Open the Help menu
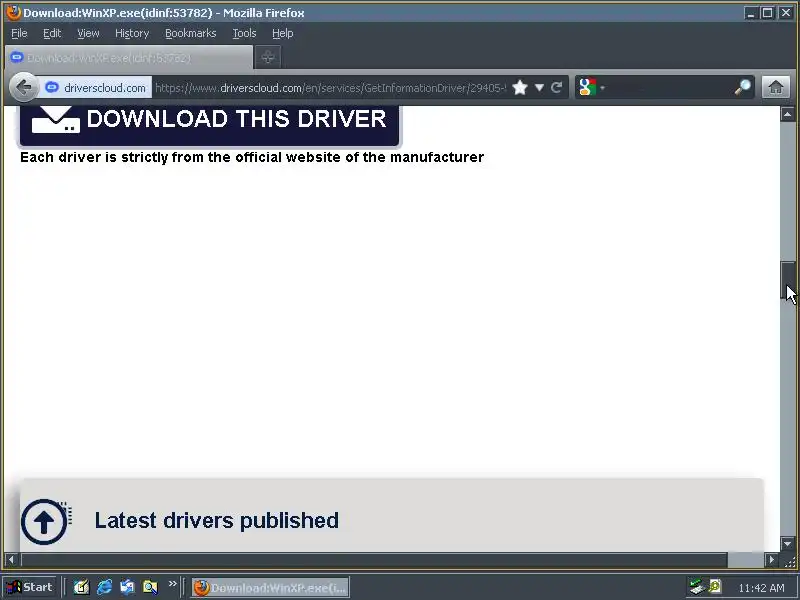Viewport: 800px width, 600px height. pyautogui.click(x=282, y=33)
